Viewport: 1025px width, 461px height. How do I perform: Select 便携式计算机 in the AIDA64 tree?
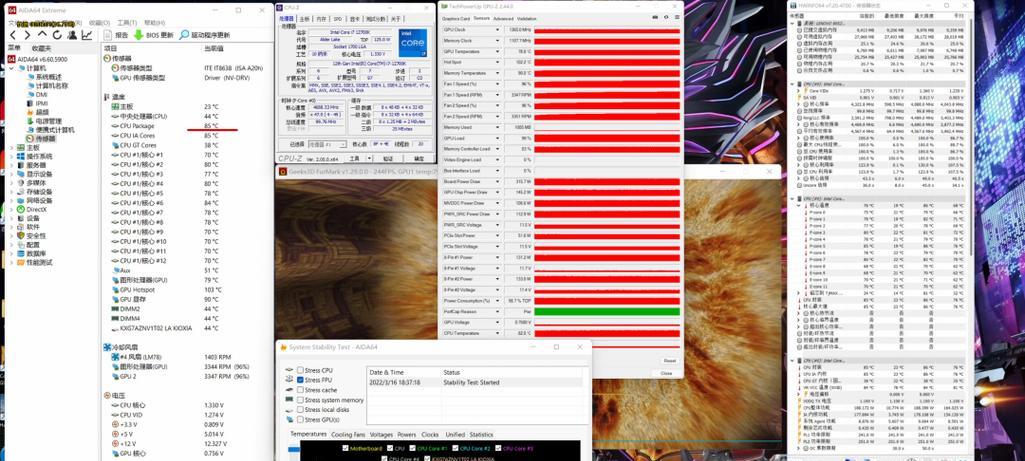click(x=50, y=129)
